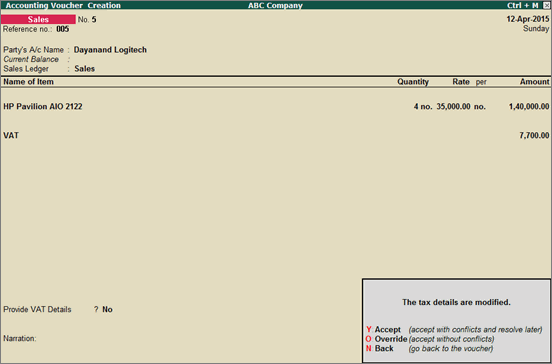Choose Override to accept without conflicts
This screenshot has height=364, width=552.
tap(386, 339)
